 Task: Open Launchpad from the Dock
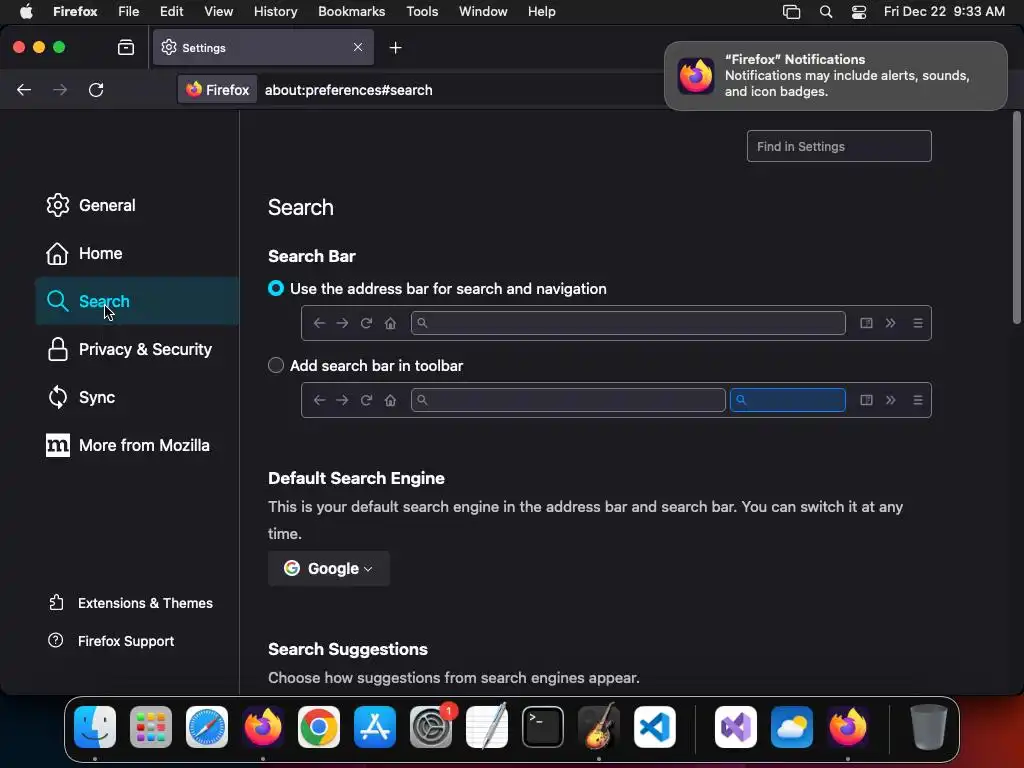click(x=151, y=727)
